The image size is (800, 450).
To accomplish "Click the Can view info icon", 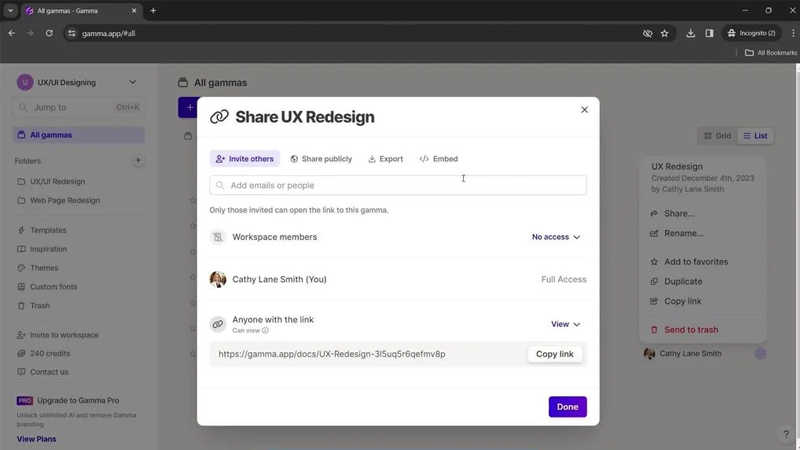I will pyautogui.click(x=265, y=331).
